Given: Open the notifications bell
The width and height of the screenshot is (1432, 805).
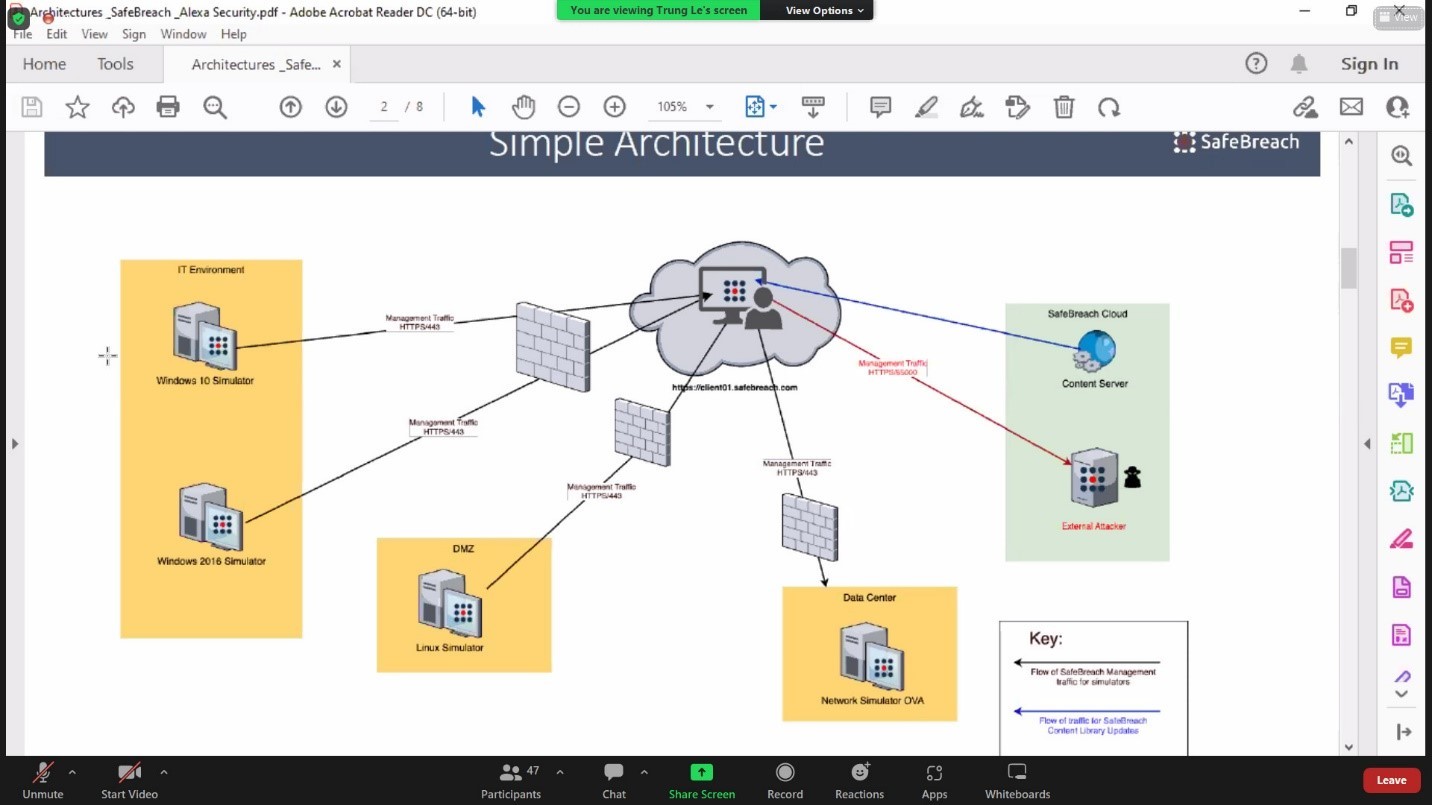Looking at the screenshot, I should (1299, 64).
